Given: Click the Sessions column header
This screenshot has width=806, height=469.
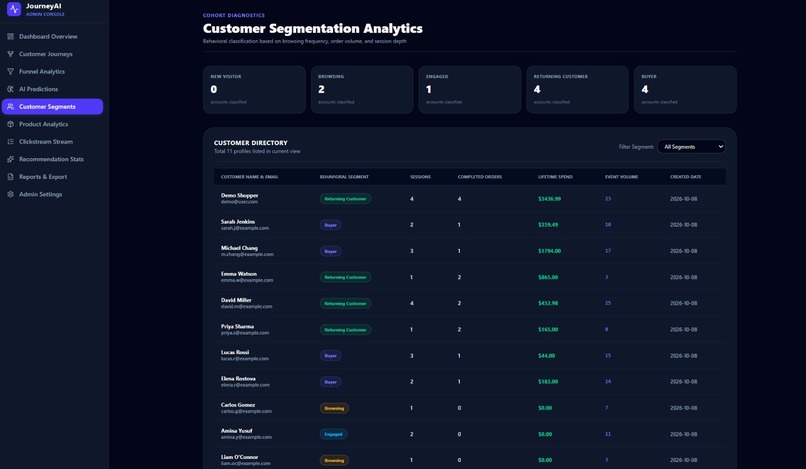Looking at the screenshot, I should pos(420,177).
